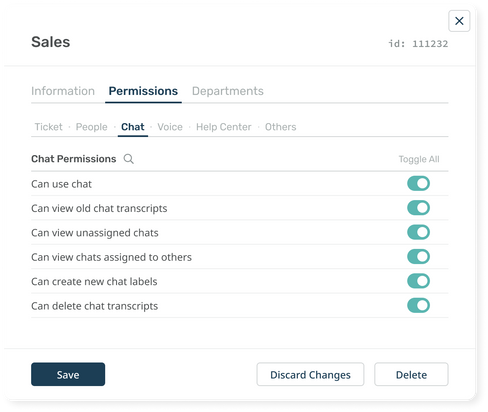The height and width of the screenshot is (412, 488).
Task: Open the Help Center sub-tab
Action: click(x=224, y=127)
